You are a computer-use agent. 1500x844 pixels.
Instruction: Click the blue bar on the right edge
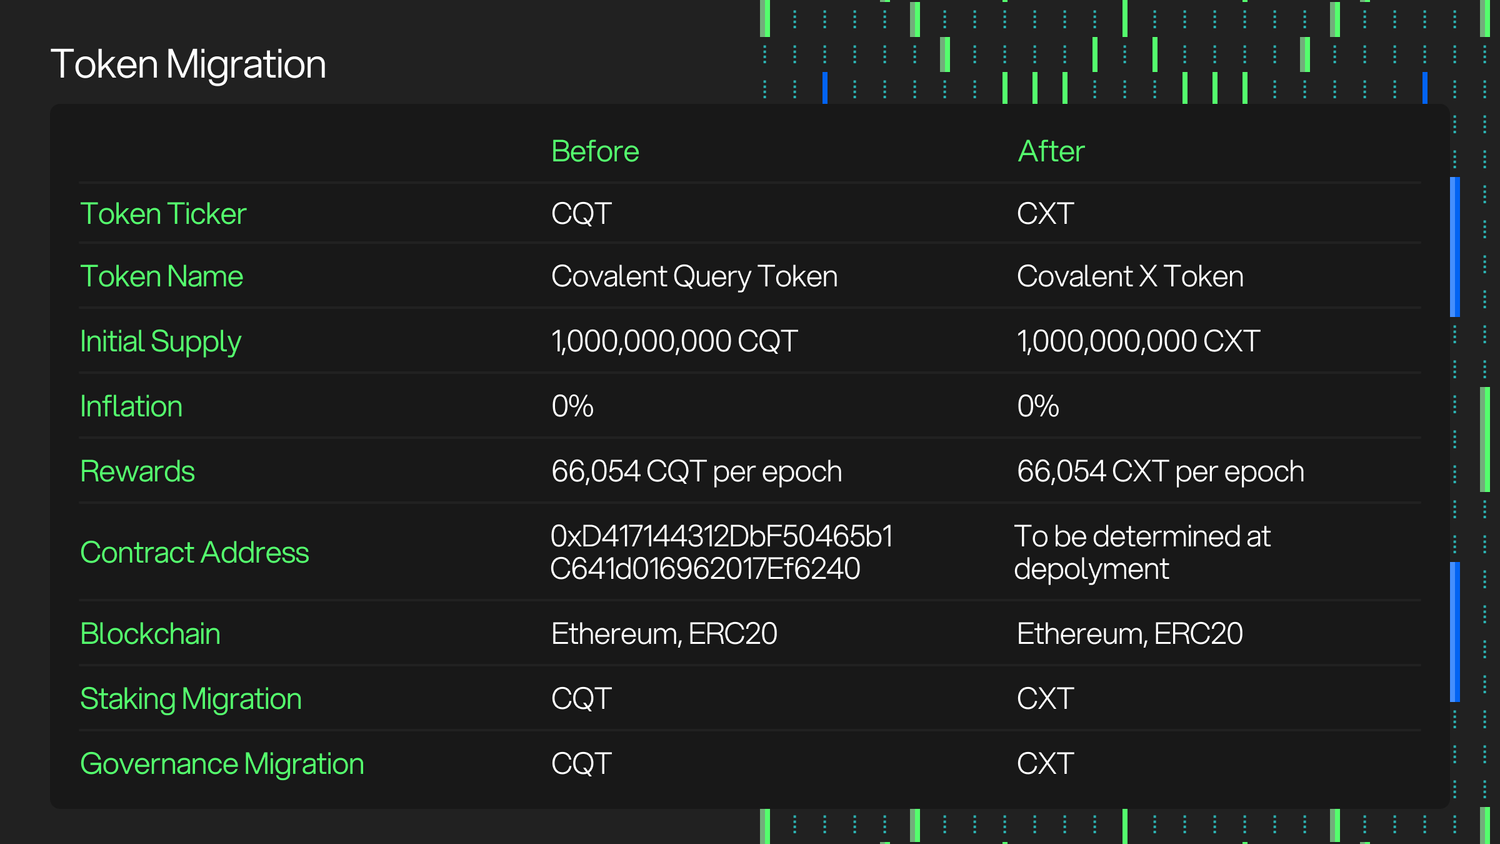pyautogui.click(x=1453, y=245)
